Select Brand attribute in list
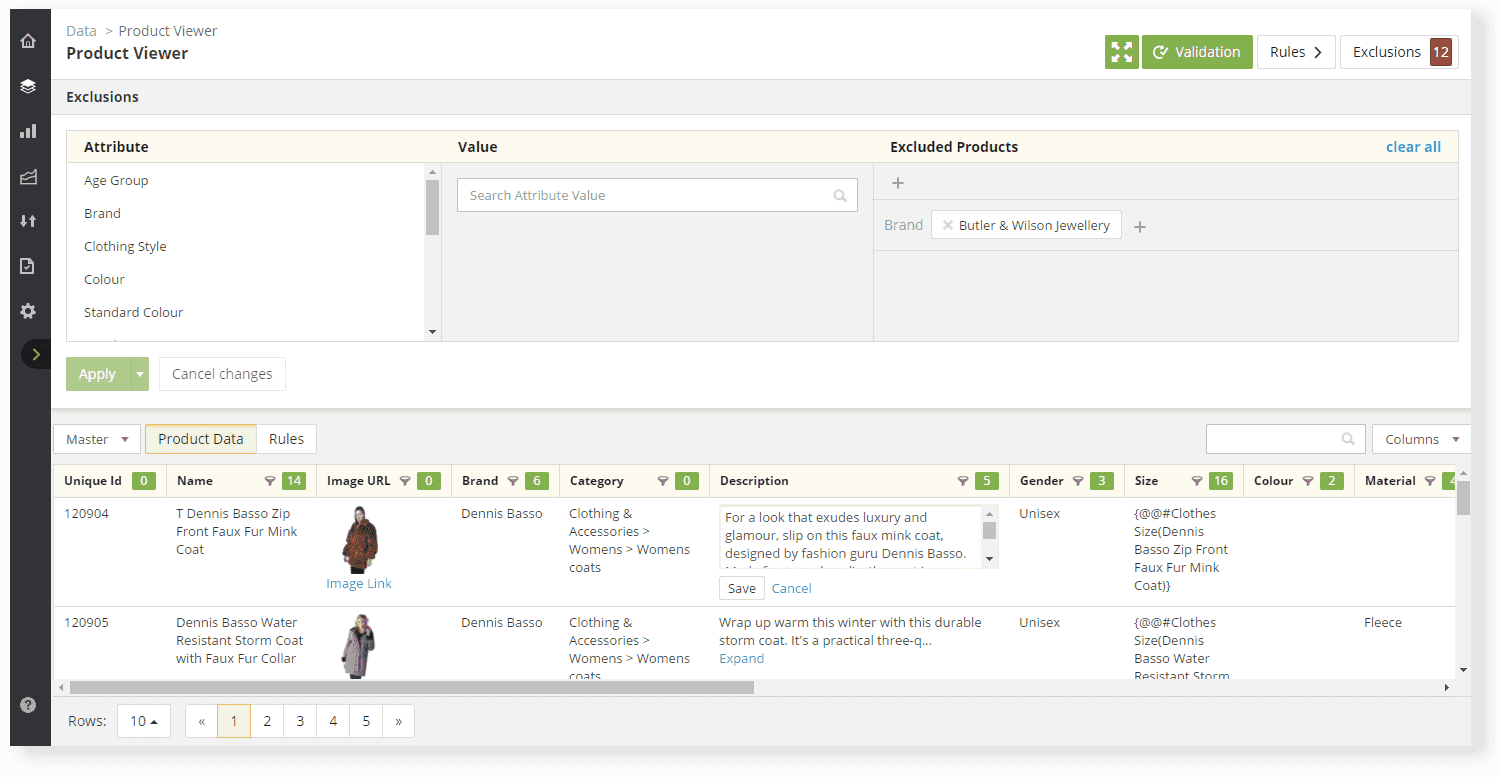1500x777 pixels. (x=102, y=214)
